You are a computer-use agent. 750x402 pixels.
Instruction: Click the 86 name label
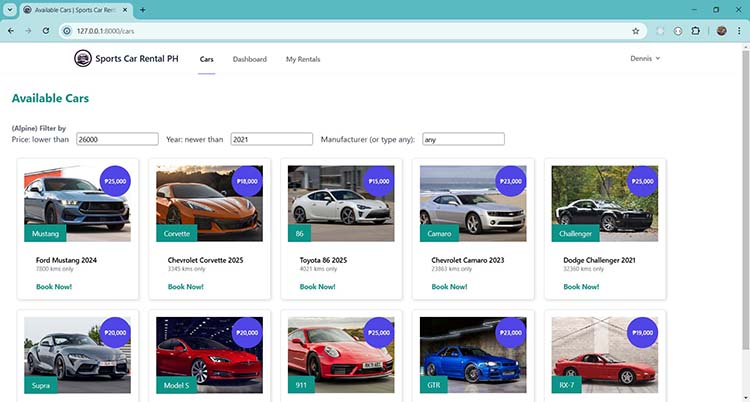tap(299, 234)
